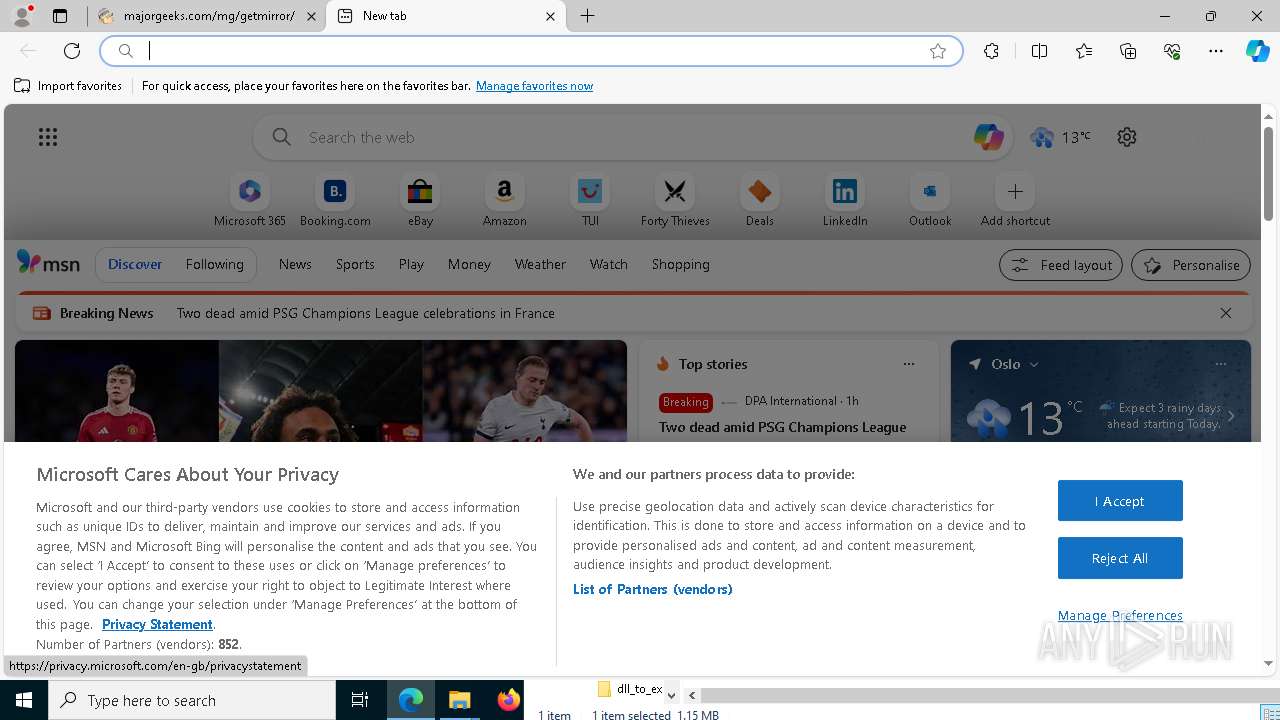Open the Edge profile icon
The image size is (1280, 720).
point(22,16)
